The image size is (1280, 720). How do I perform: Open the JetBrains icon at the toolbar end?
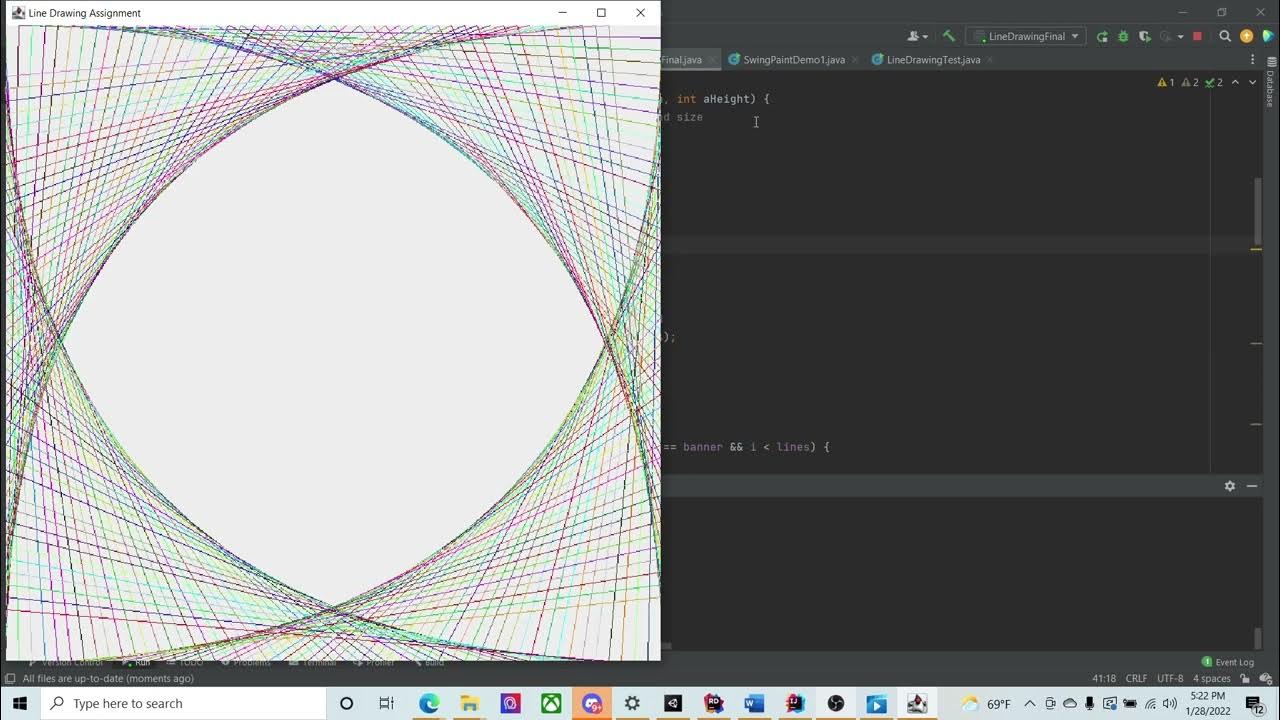(x=1267, y=36)
